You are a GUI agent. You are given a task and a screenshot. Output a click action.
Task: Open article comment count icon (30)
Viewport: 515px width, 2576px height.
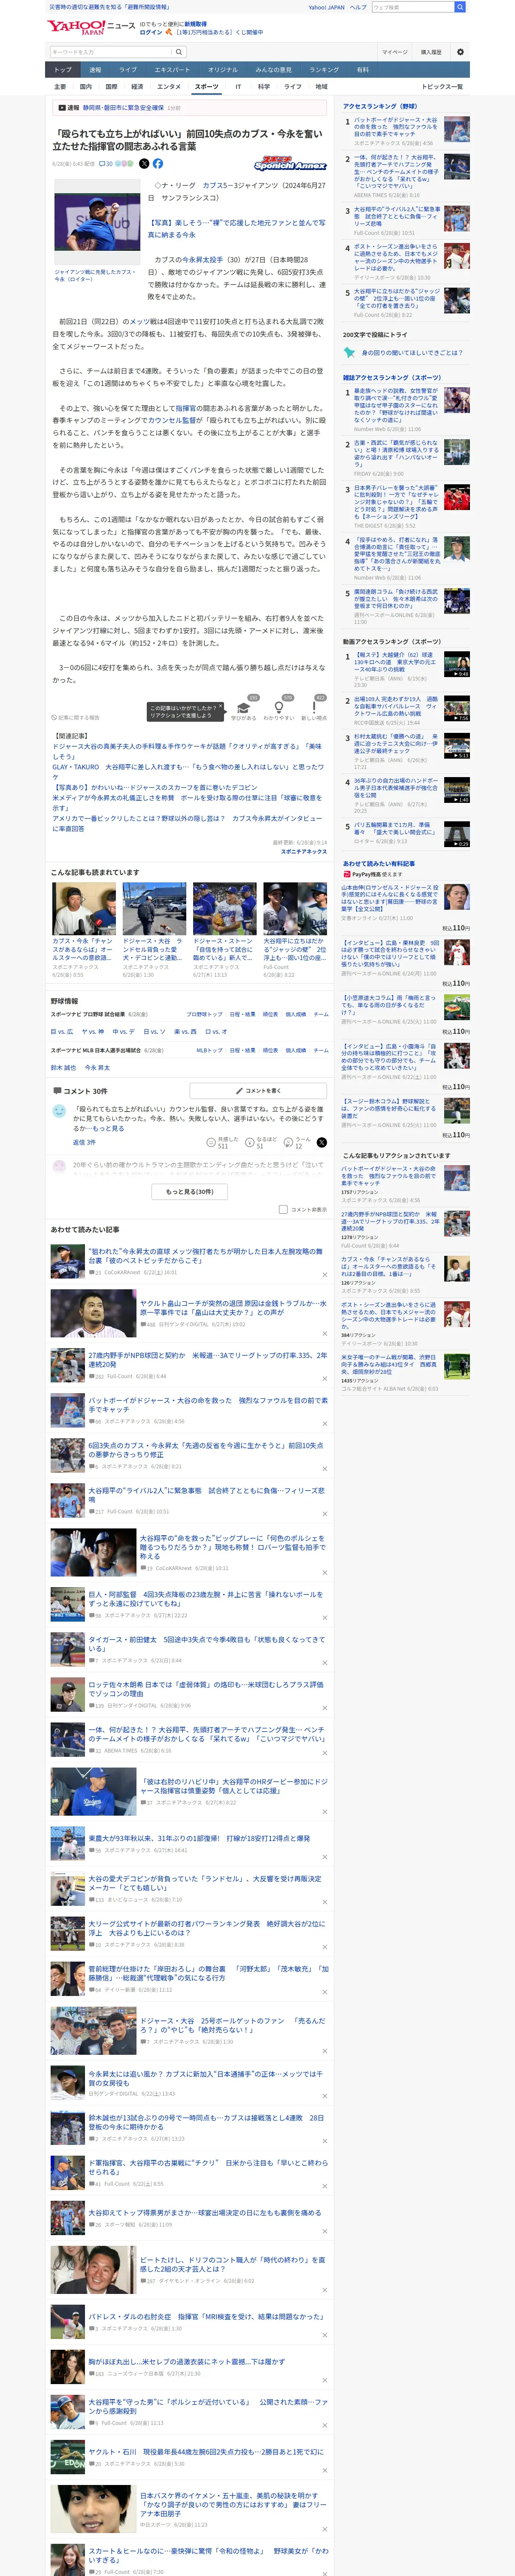106,163
